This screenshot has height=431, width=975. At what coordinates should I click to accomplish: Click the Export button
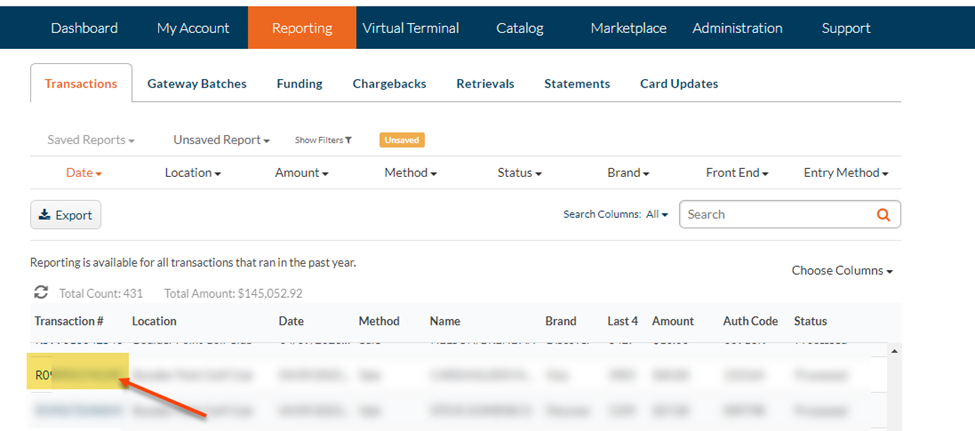(66, 215)
